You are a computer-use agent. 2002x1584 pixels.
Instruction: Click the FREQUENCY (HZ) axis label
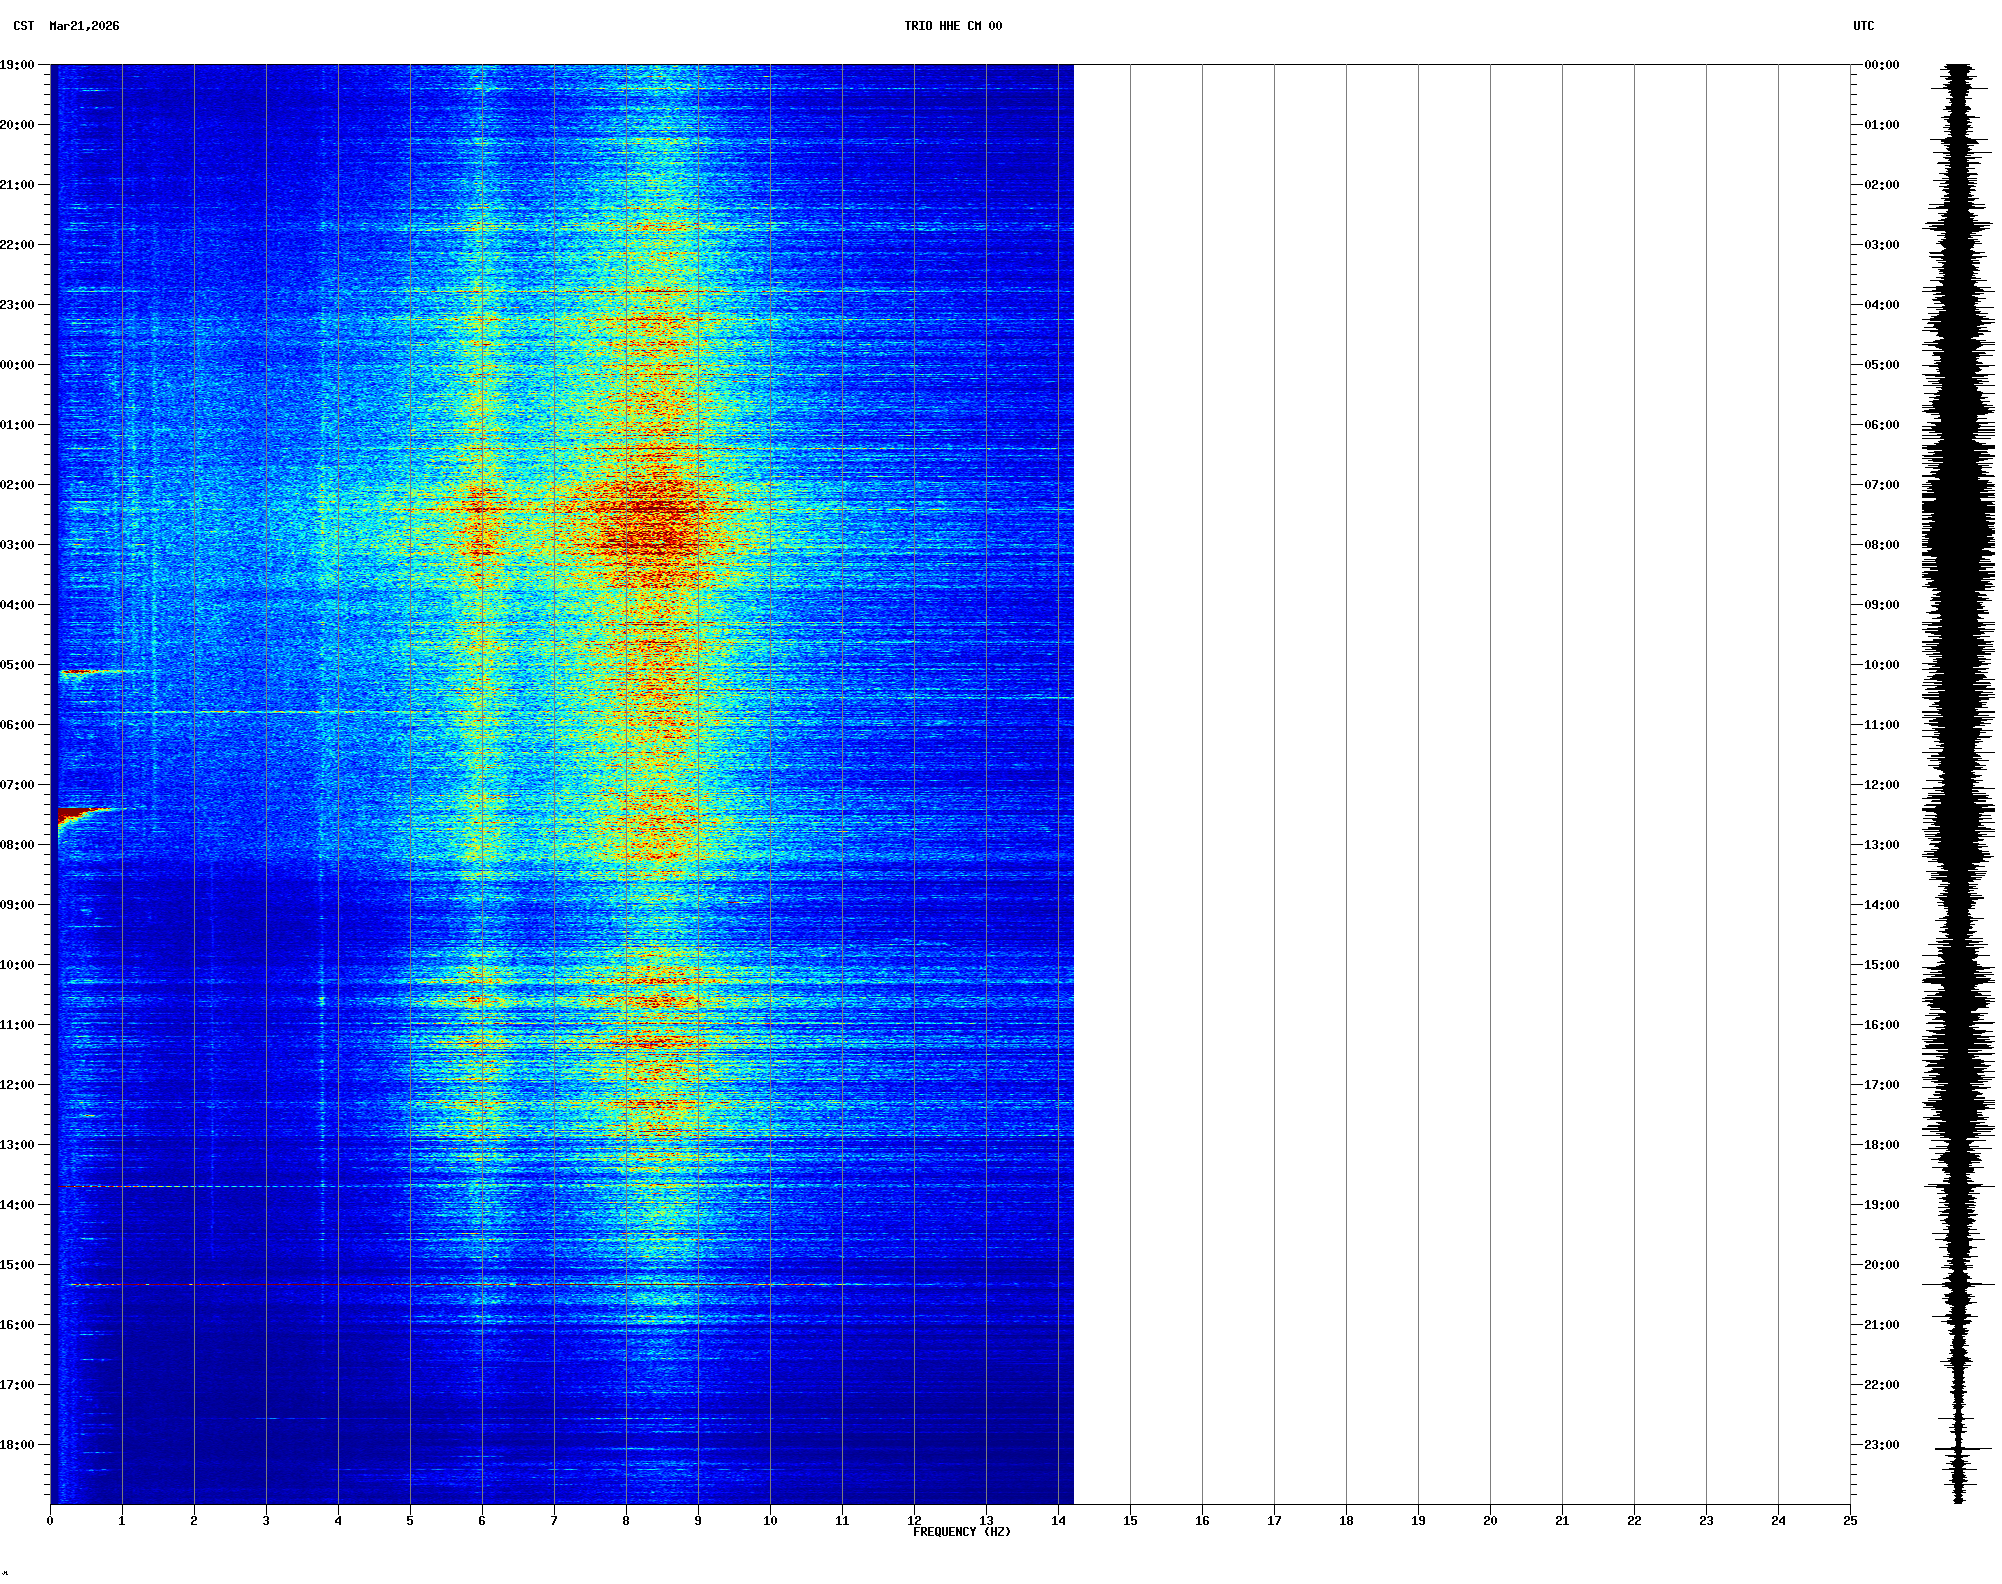click(961, 1532)
